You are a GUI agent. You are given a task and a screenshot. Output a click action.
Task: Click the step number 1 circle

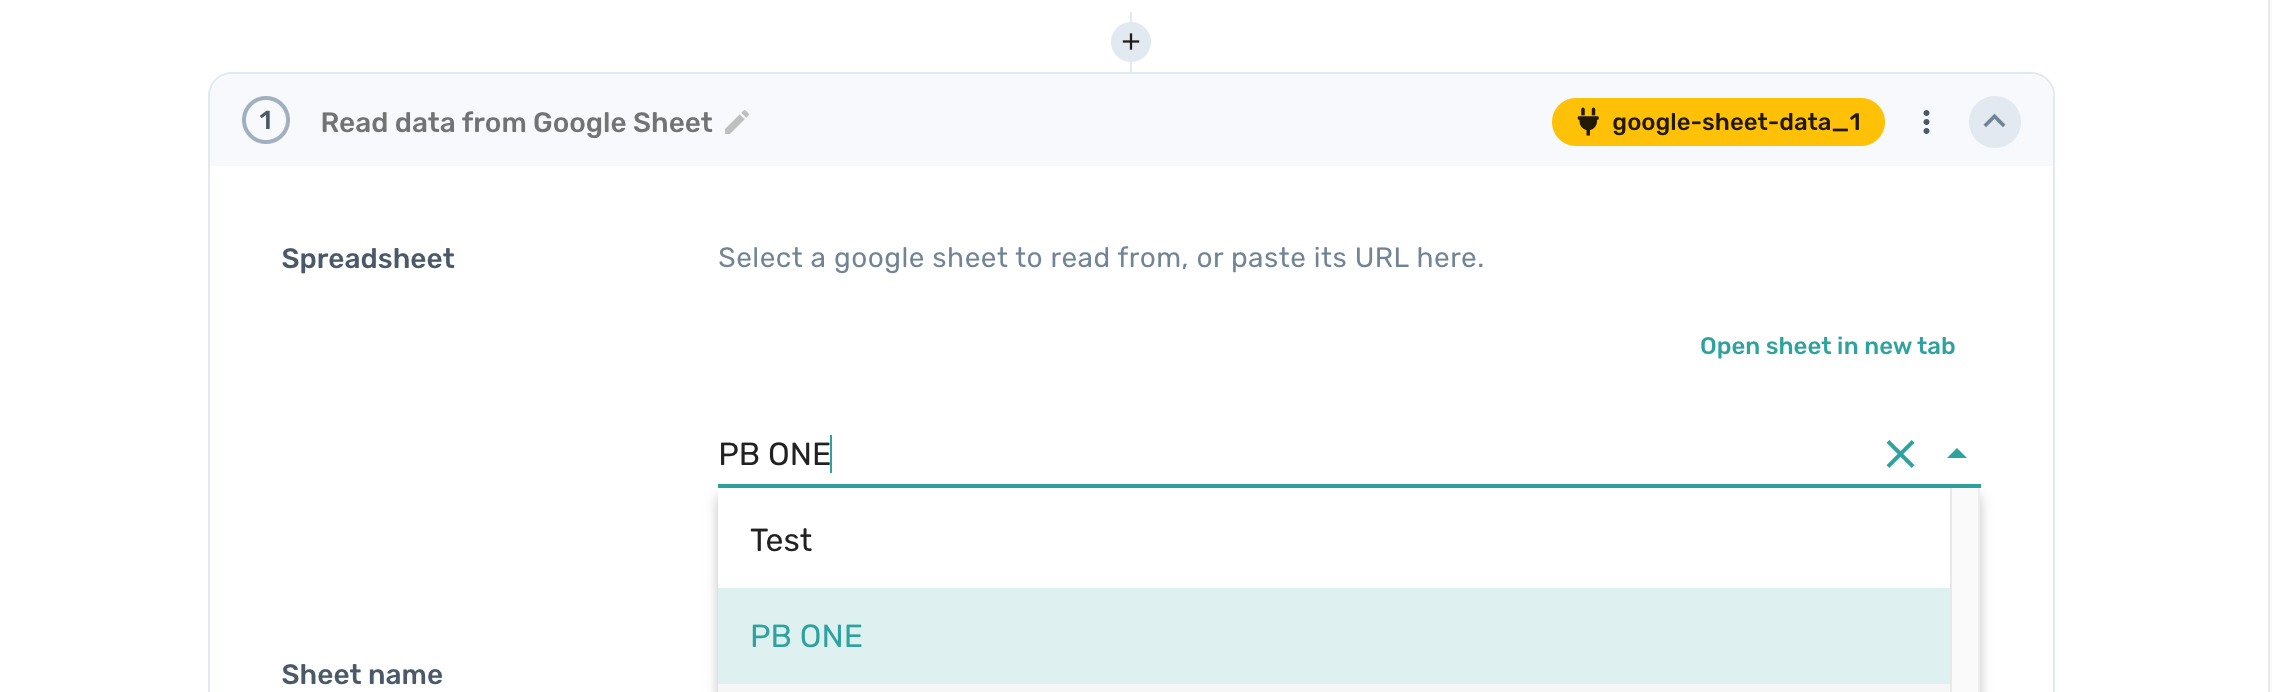tap(266, 122)
